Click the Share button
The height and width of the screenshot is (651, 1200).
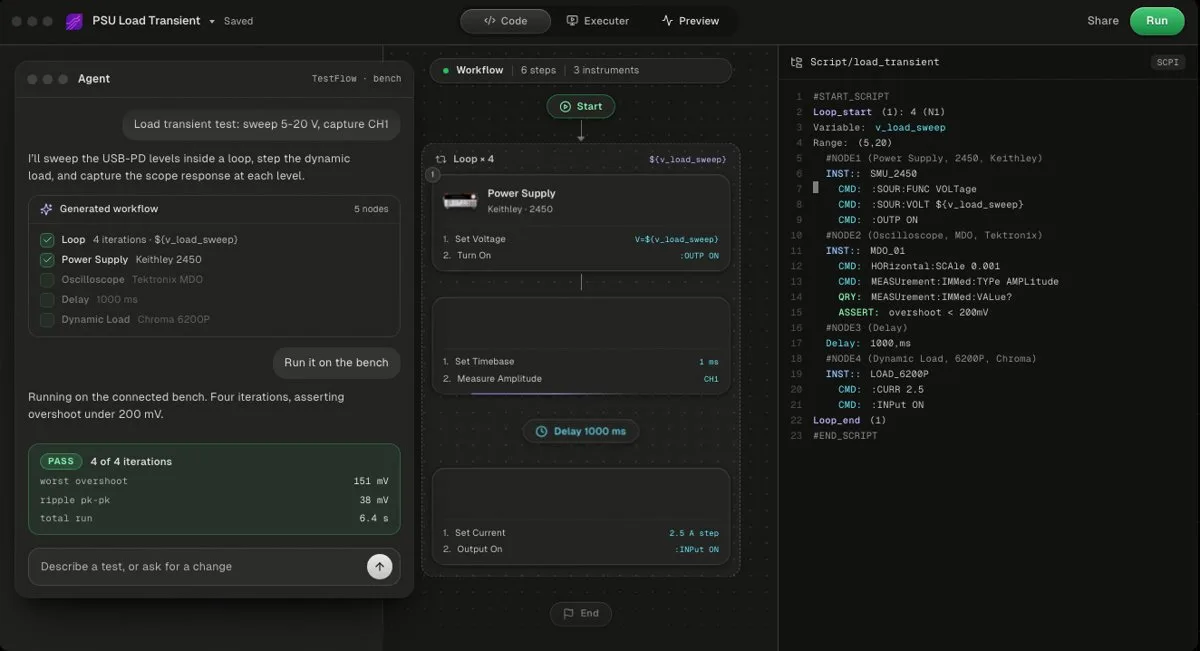tap(1103, 21)
